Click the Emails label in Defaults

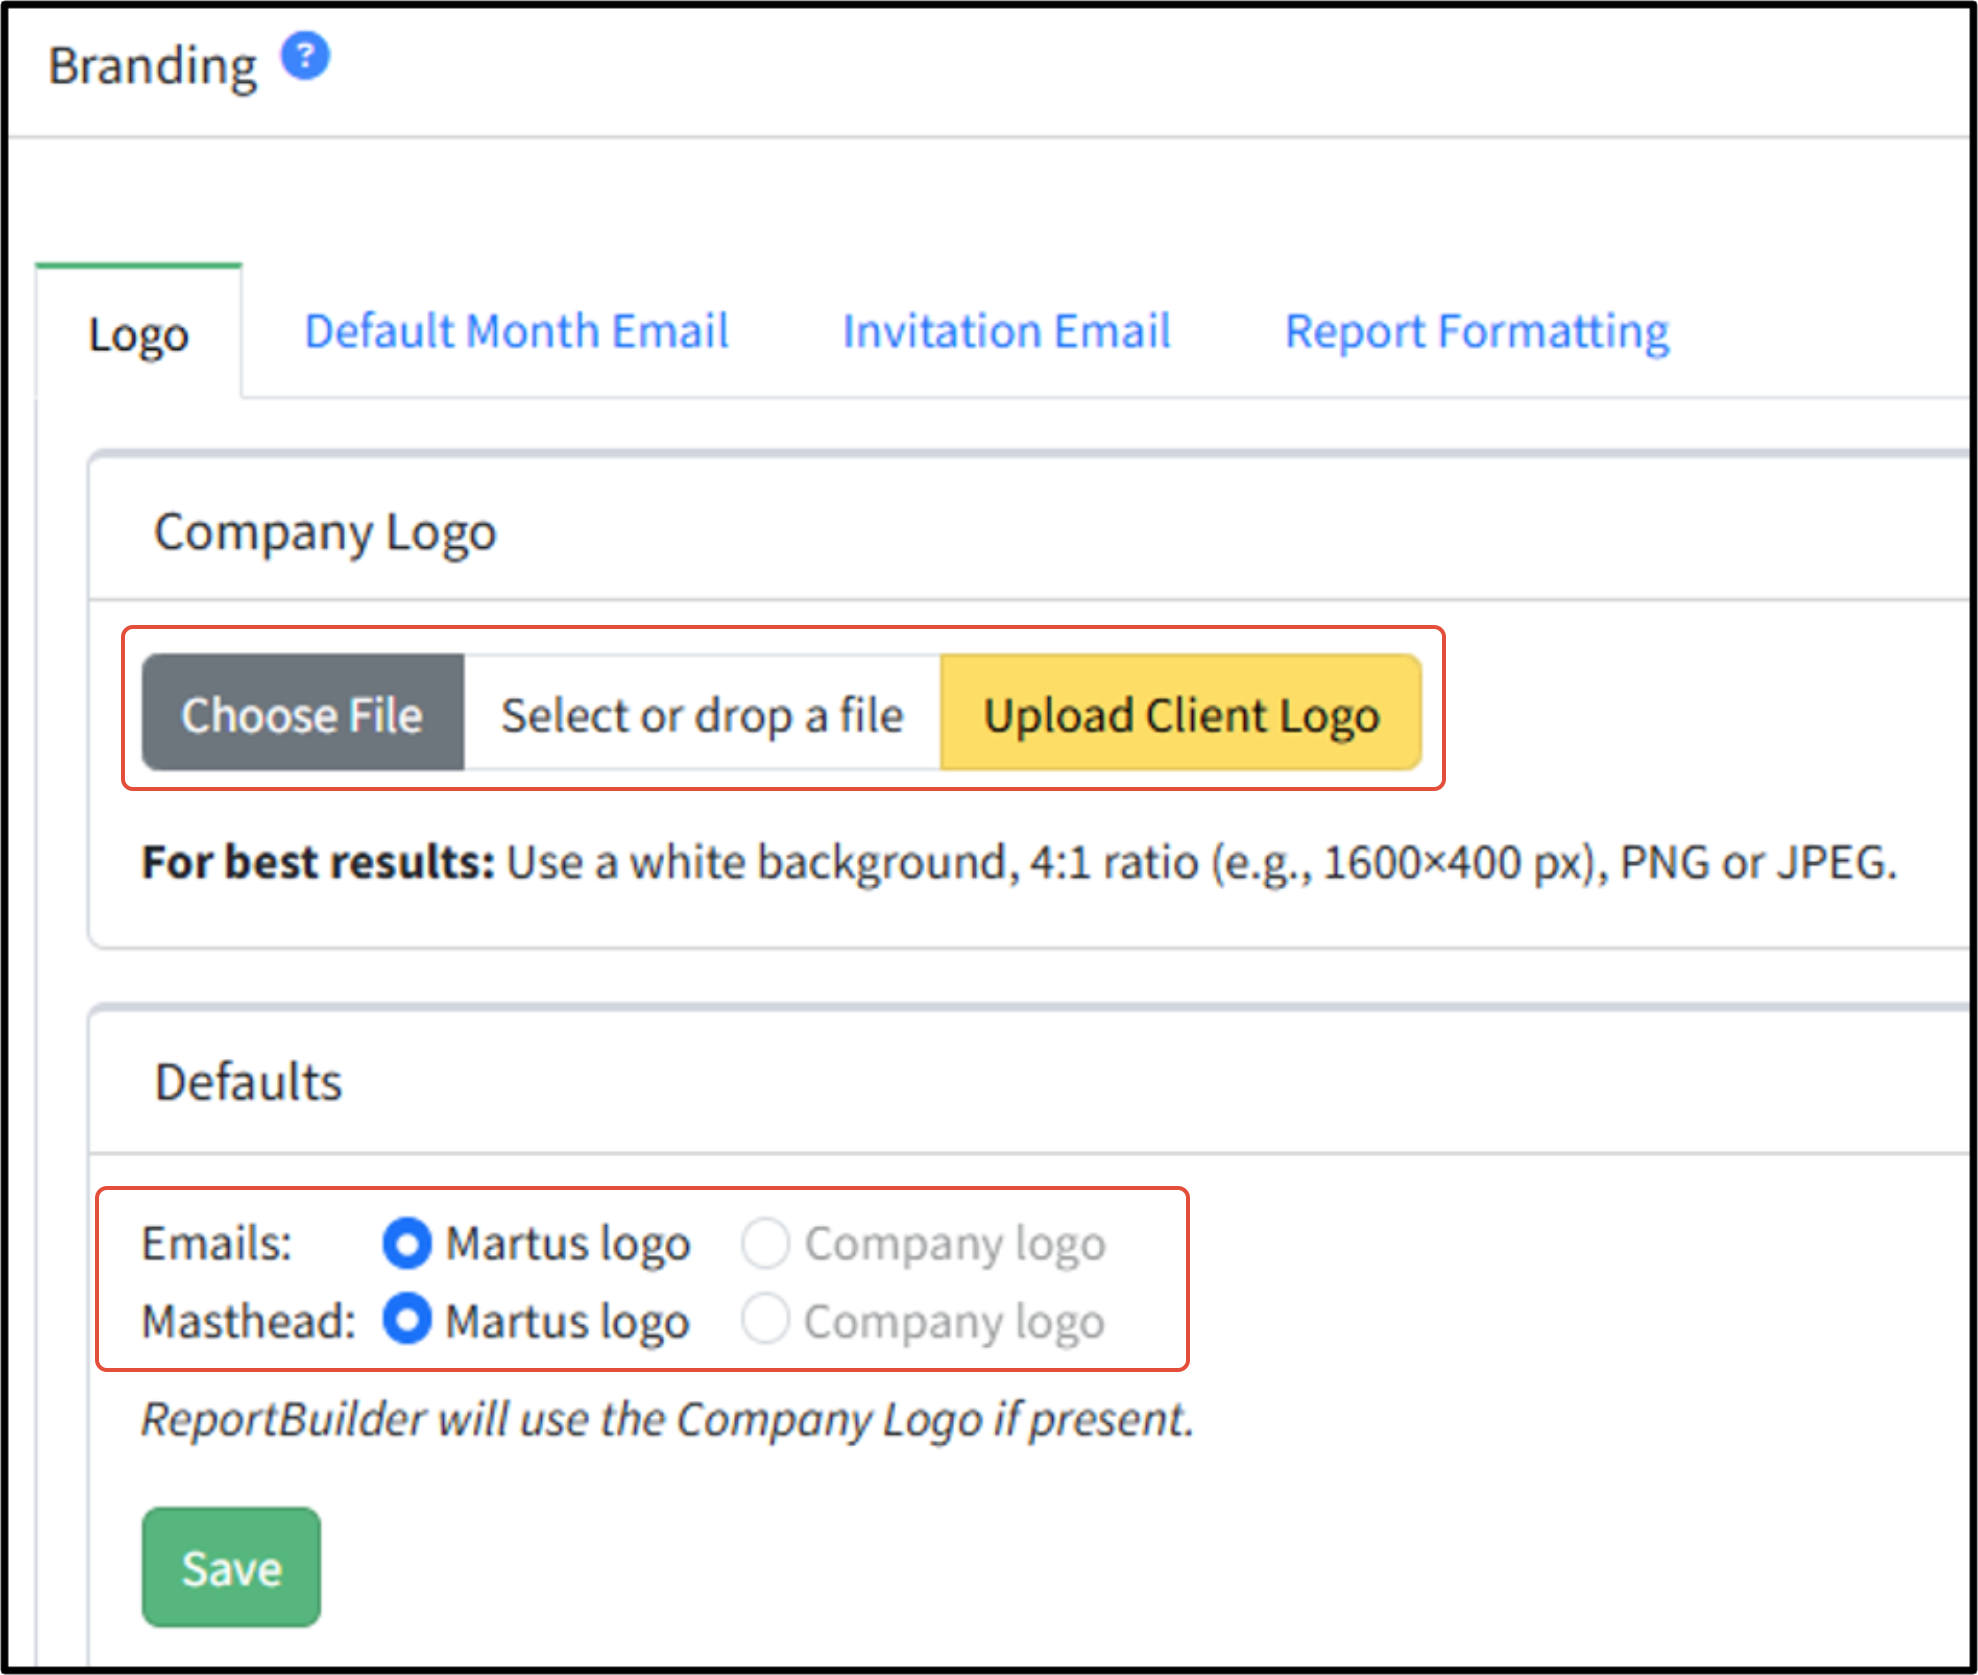tap(216, 1243)
